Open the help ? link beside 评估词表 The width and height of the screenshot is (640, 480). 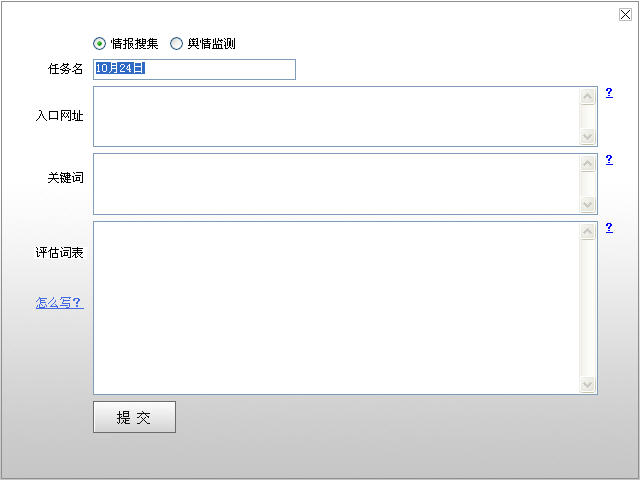[x=609, y=228]
